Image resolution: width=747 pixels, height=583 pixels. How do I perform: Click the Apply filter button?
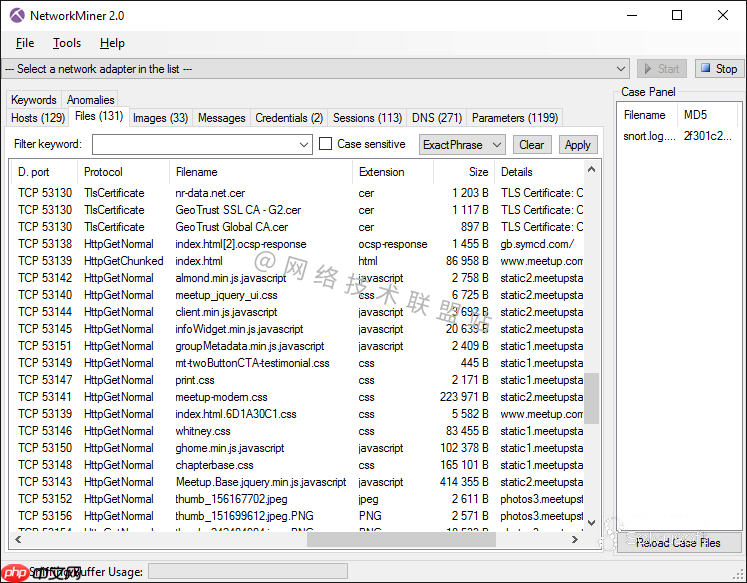click(x=577, y=145)
